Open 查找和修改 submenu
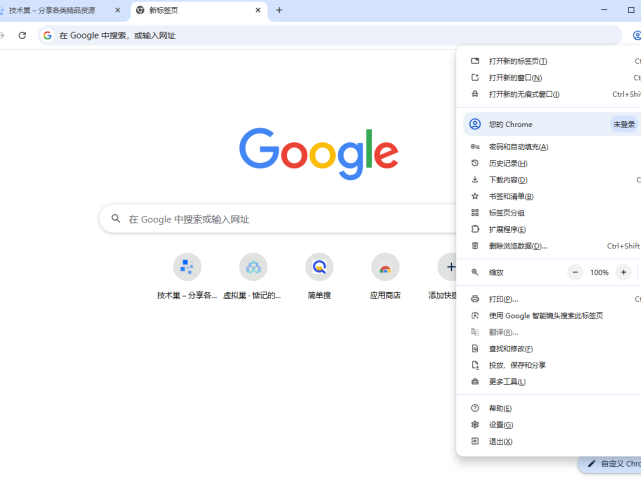Image resolution: width=641 pixels, height=480 pixels. pos(549,349)
